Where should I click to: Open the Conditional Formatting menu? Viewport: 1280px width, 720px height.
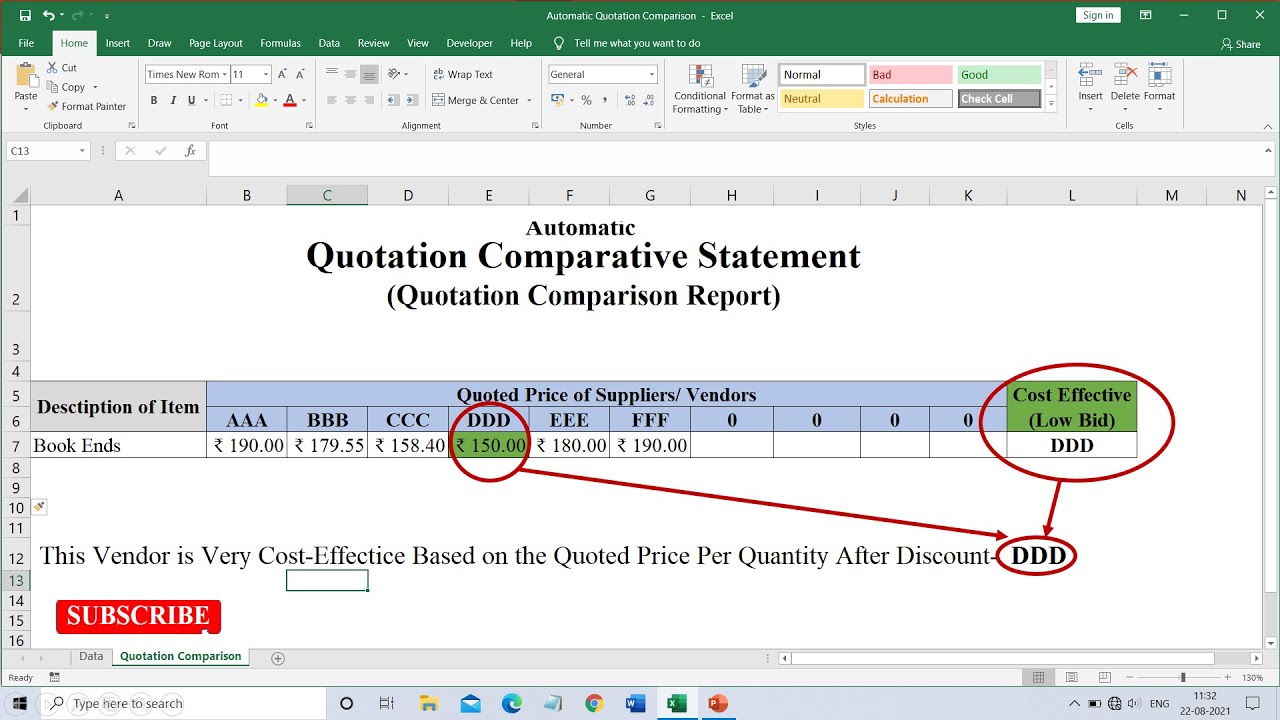(700, 89)
